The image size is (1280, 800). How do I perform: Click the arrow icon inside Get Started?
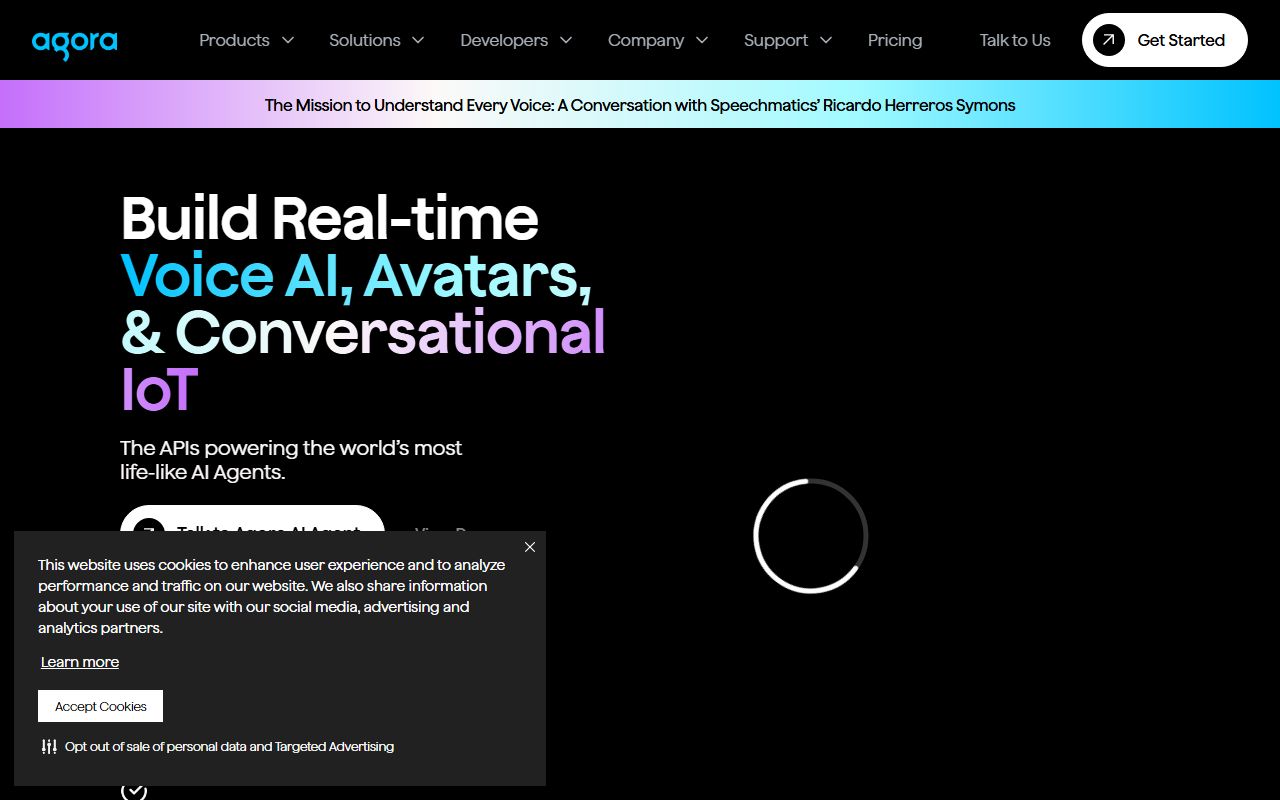coord(1108,40)
